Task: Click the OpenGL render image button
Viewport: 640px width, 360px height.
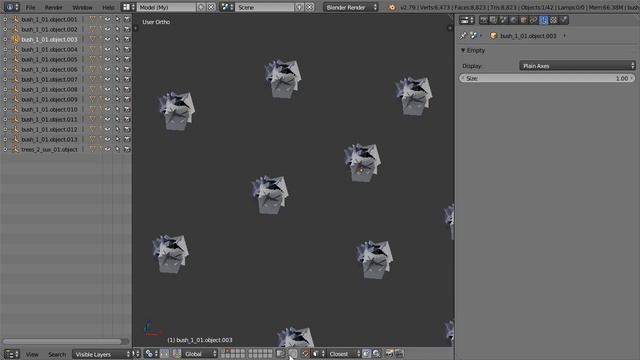Action: (x=389, y=354)
